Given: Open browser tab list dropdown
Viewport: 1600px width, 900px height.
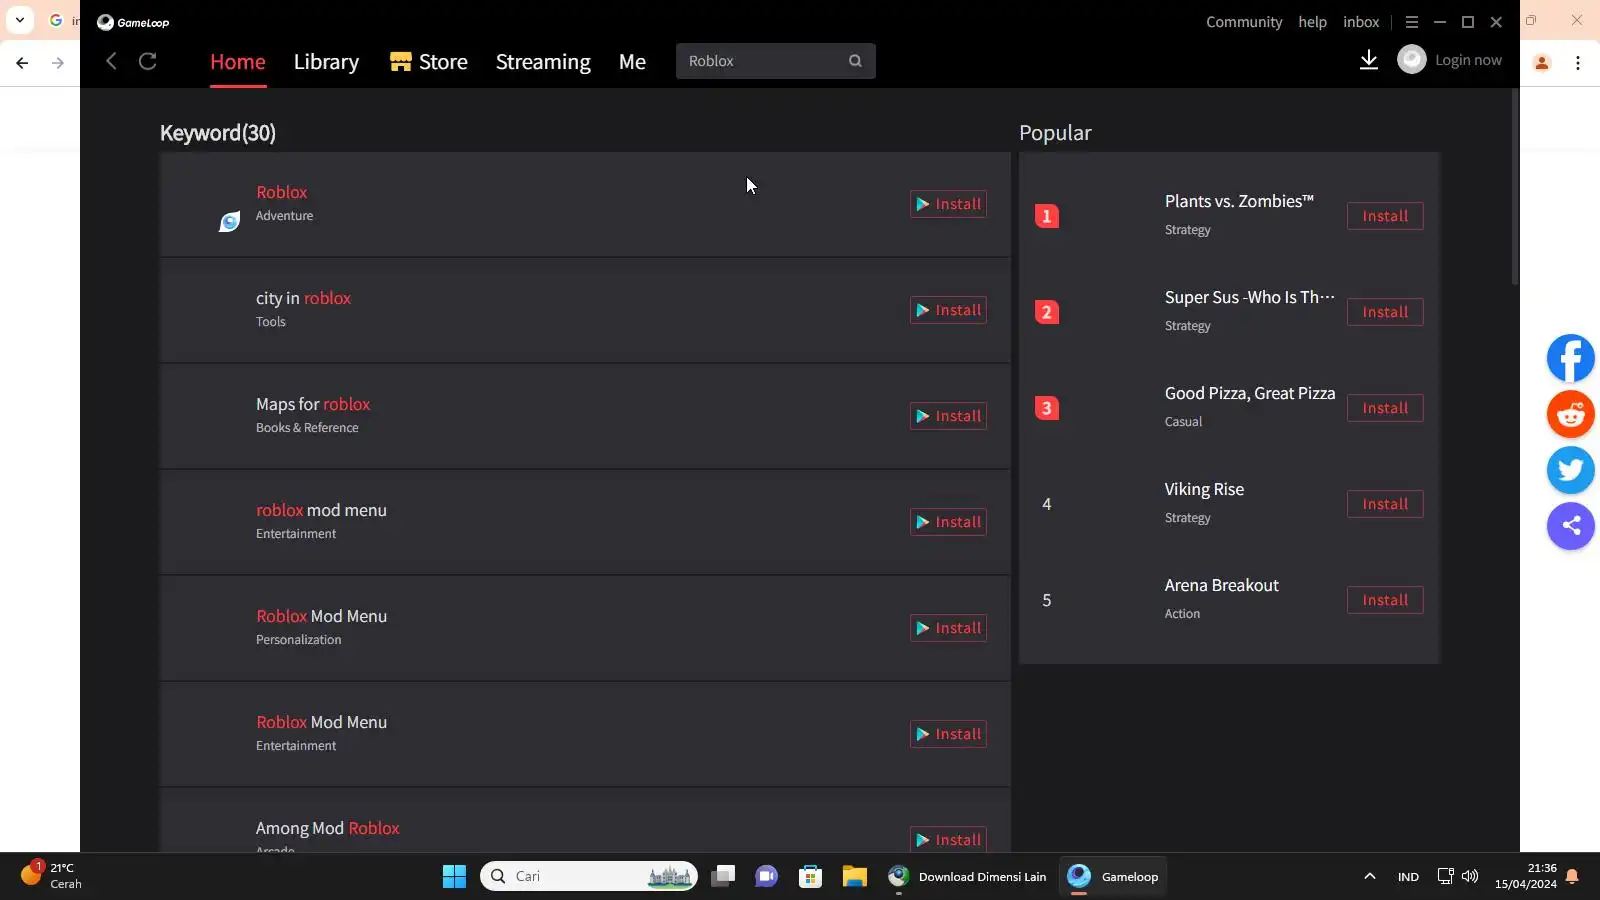Looking at the screenshot, I should (x=20, y=20).
